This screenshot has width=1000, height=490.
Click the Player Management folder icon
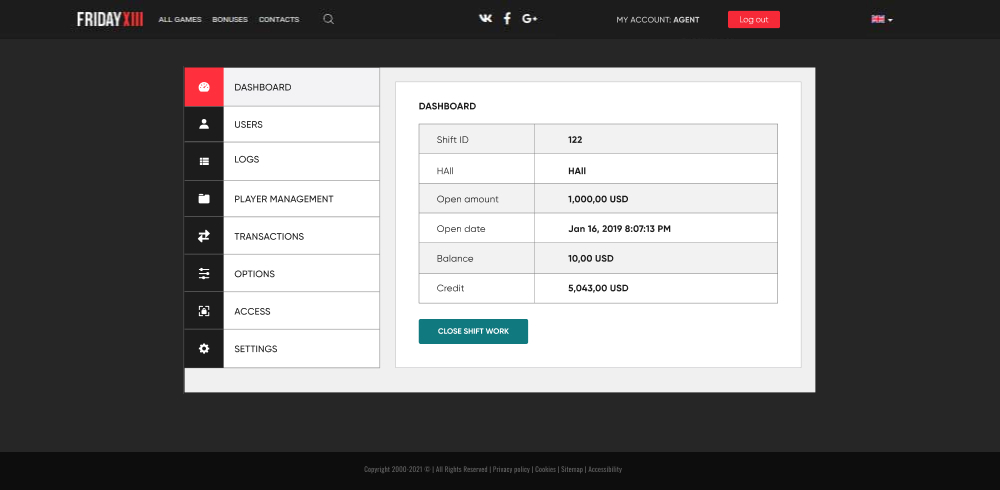point(204,199)
